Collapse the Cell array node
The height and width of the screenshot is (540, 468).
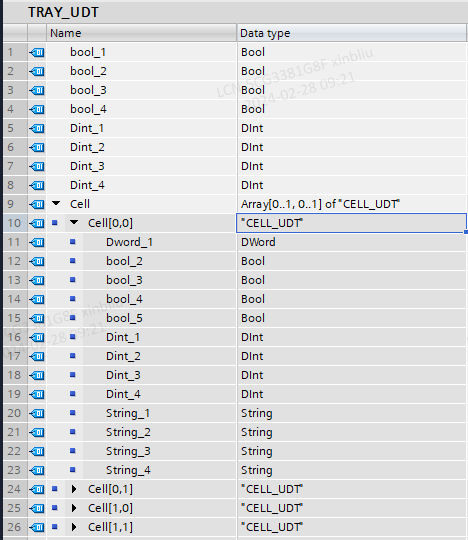point(56,204)
